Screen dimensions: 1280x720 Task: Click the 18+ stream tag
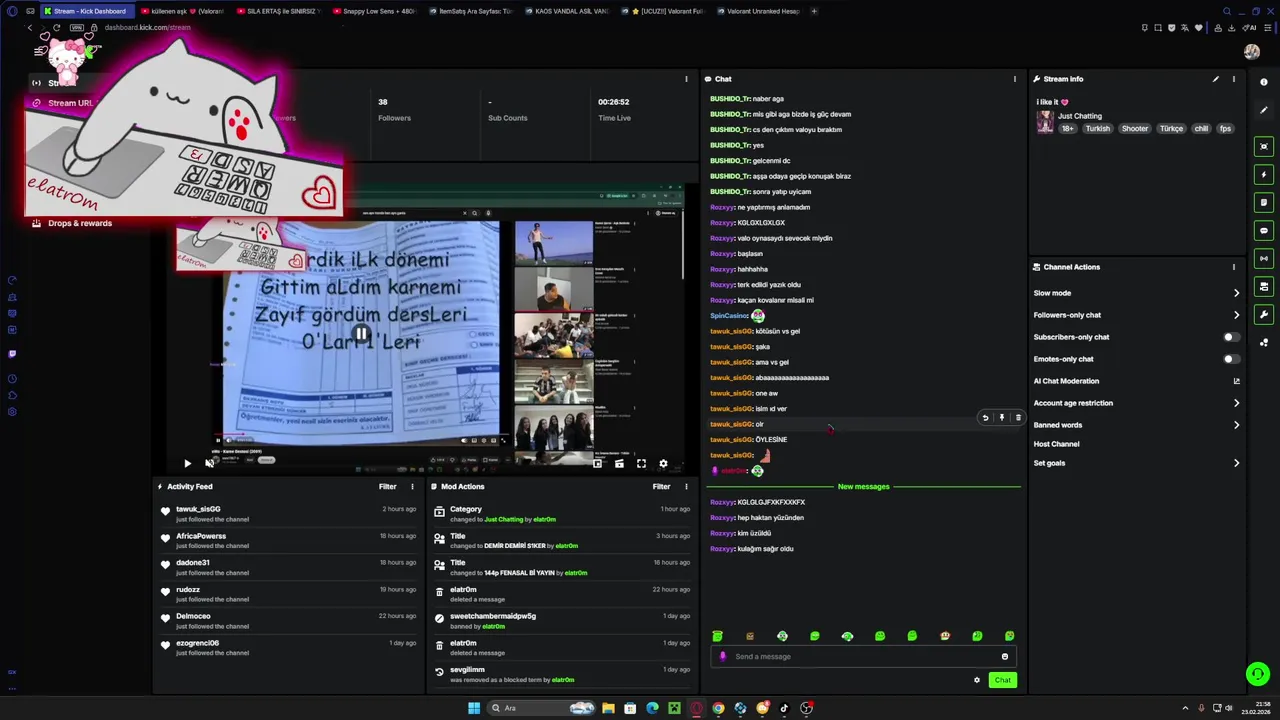[1068, 129]
